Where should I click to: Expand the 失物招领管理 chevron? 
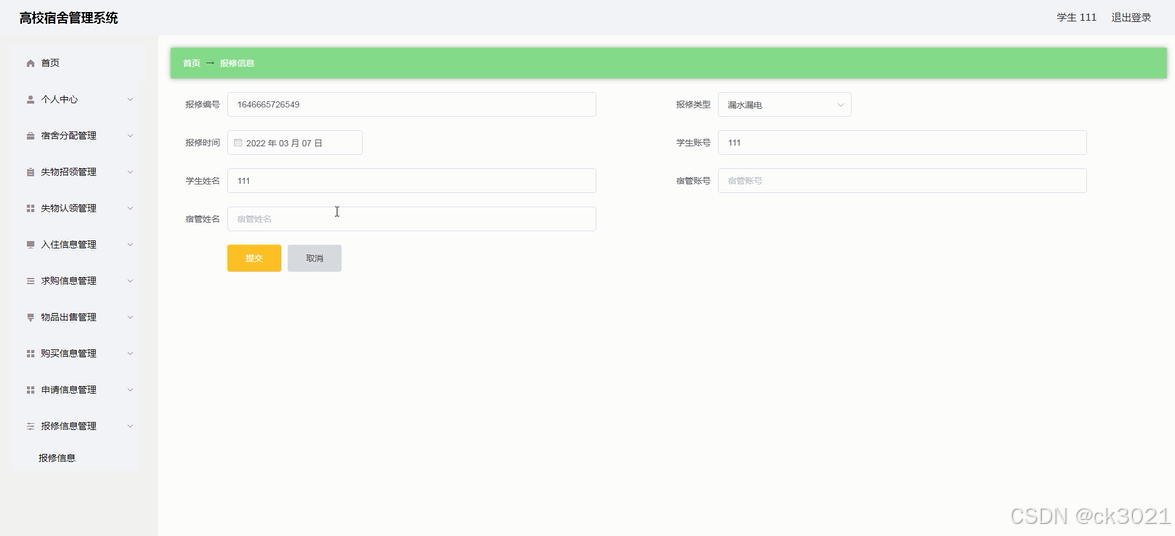coord(130,172)
